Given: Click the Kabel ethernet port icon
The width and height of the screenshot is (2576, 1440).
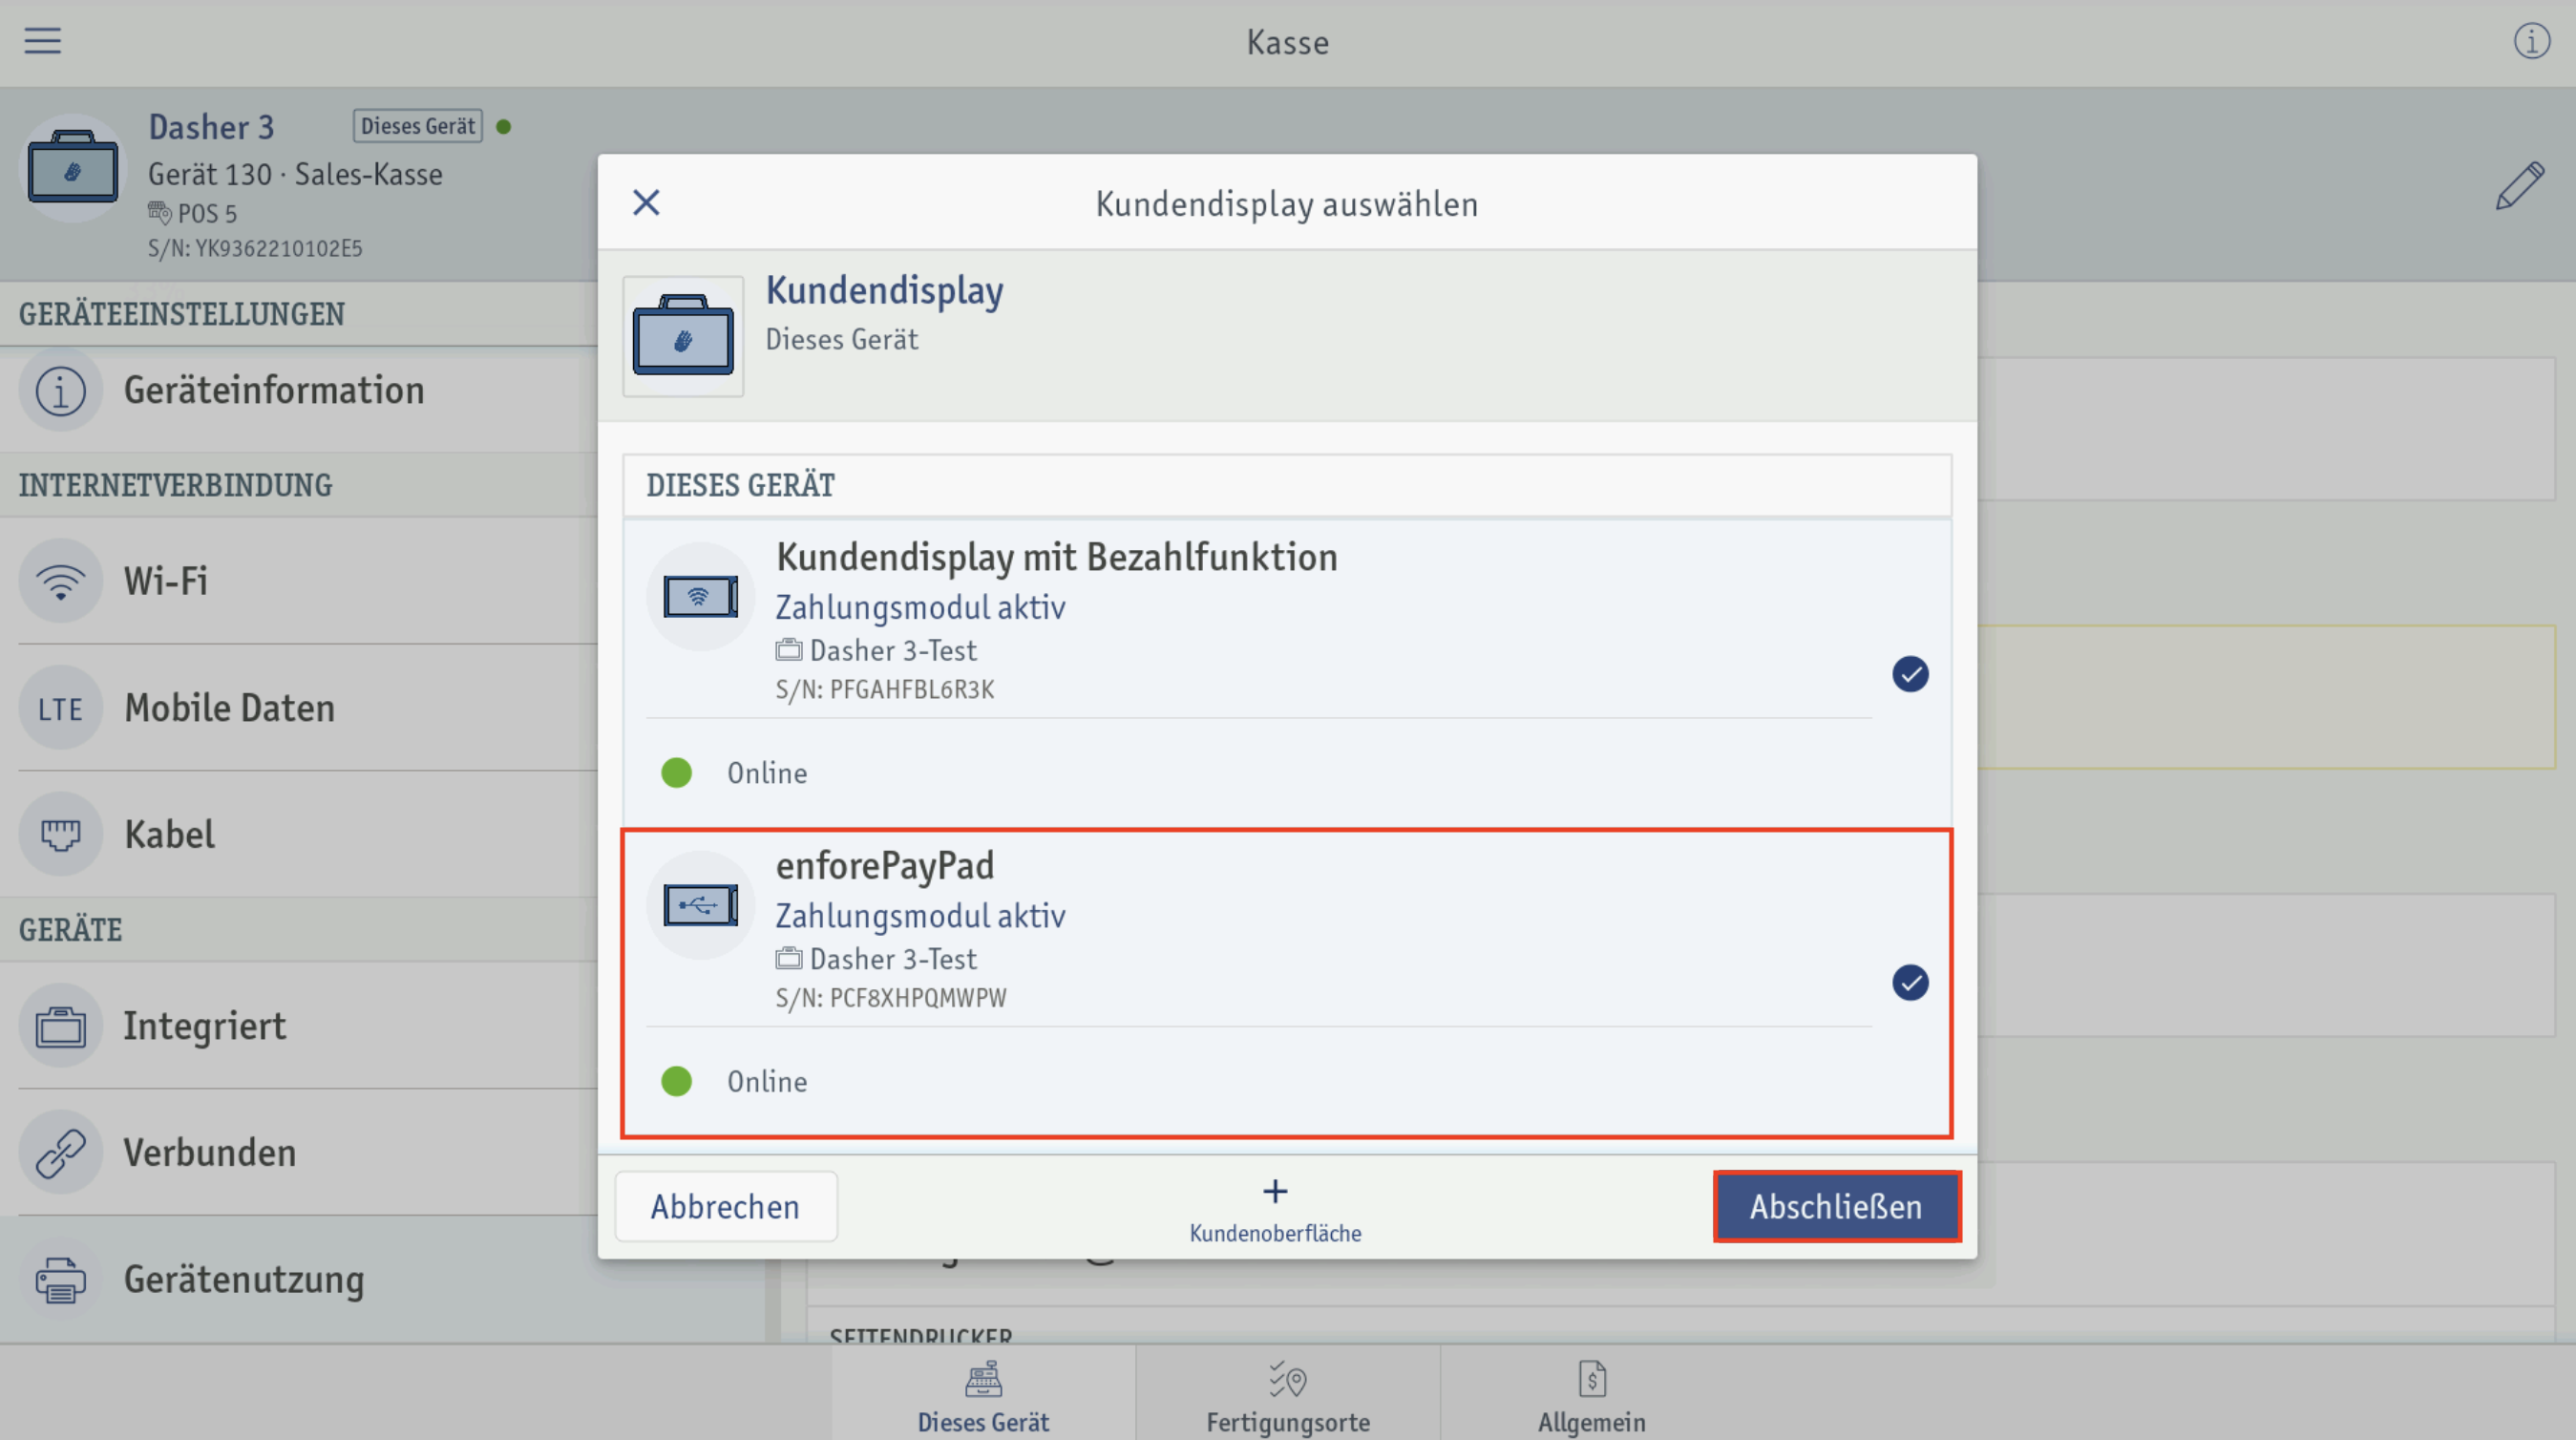Looking at the screenshot, I should pyautogui.click(x=61, y=834).
